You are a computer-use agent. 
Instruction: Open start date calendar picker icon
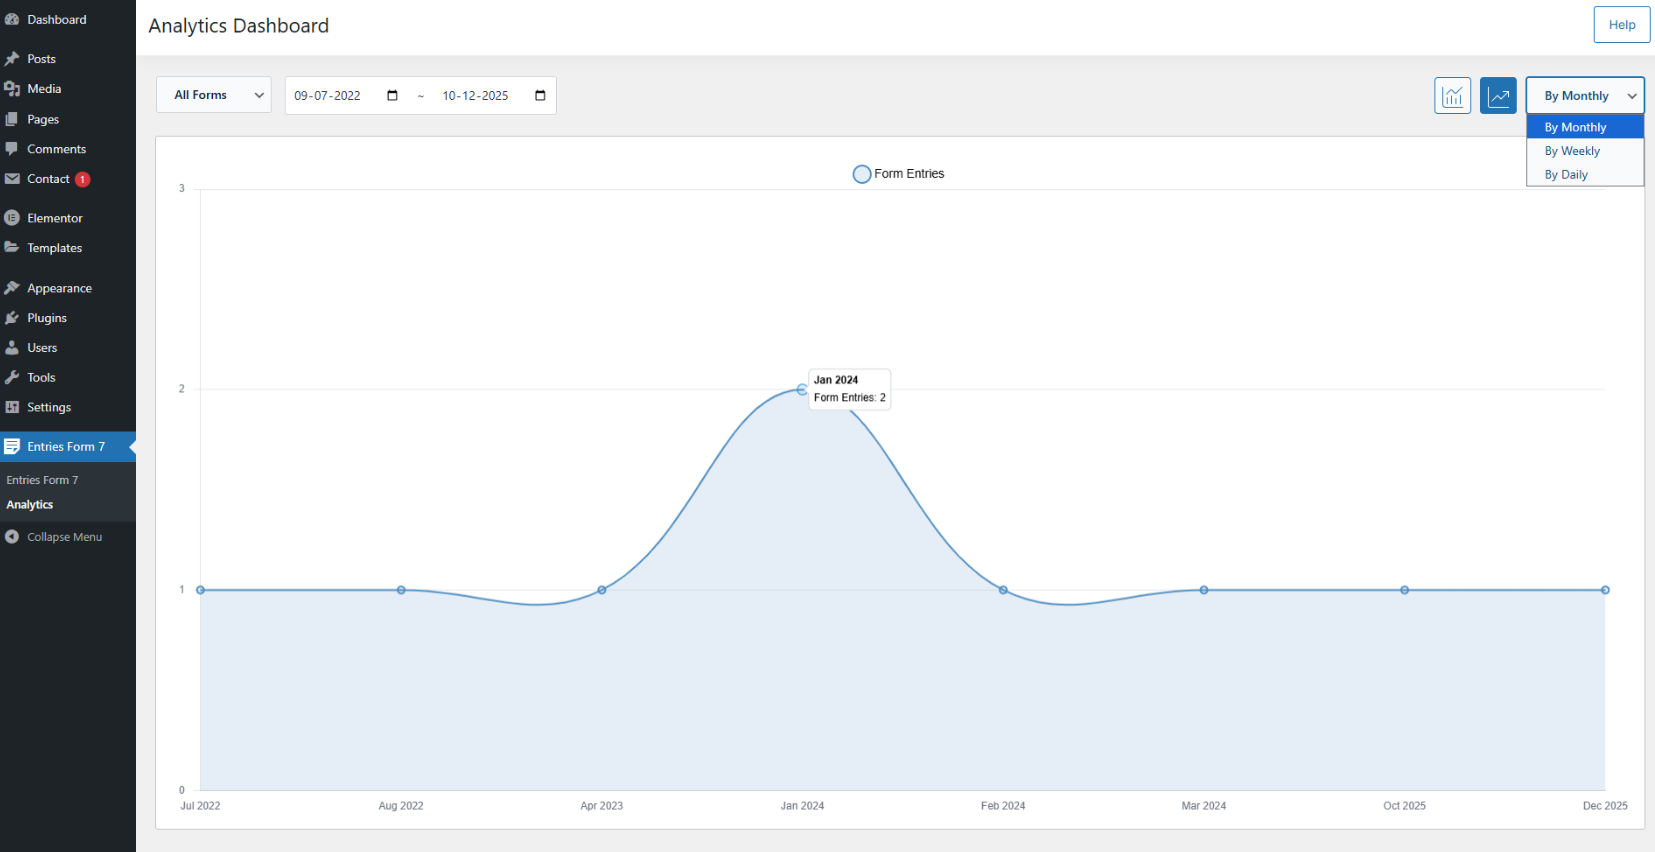pos(392,96)
